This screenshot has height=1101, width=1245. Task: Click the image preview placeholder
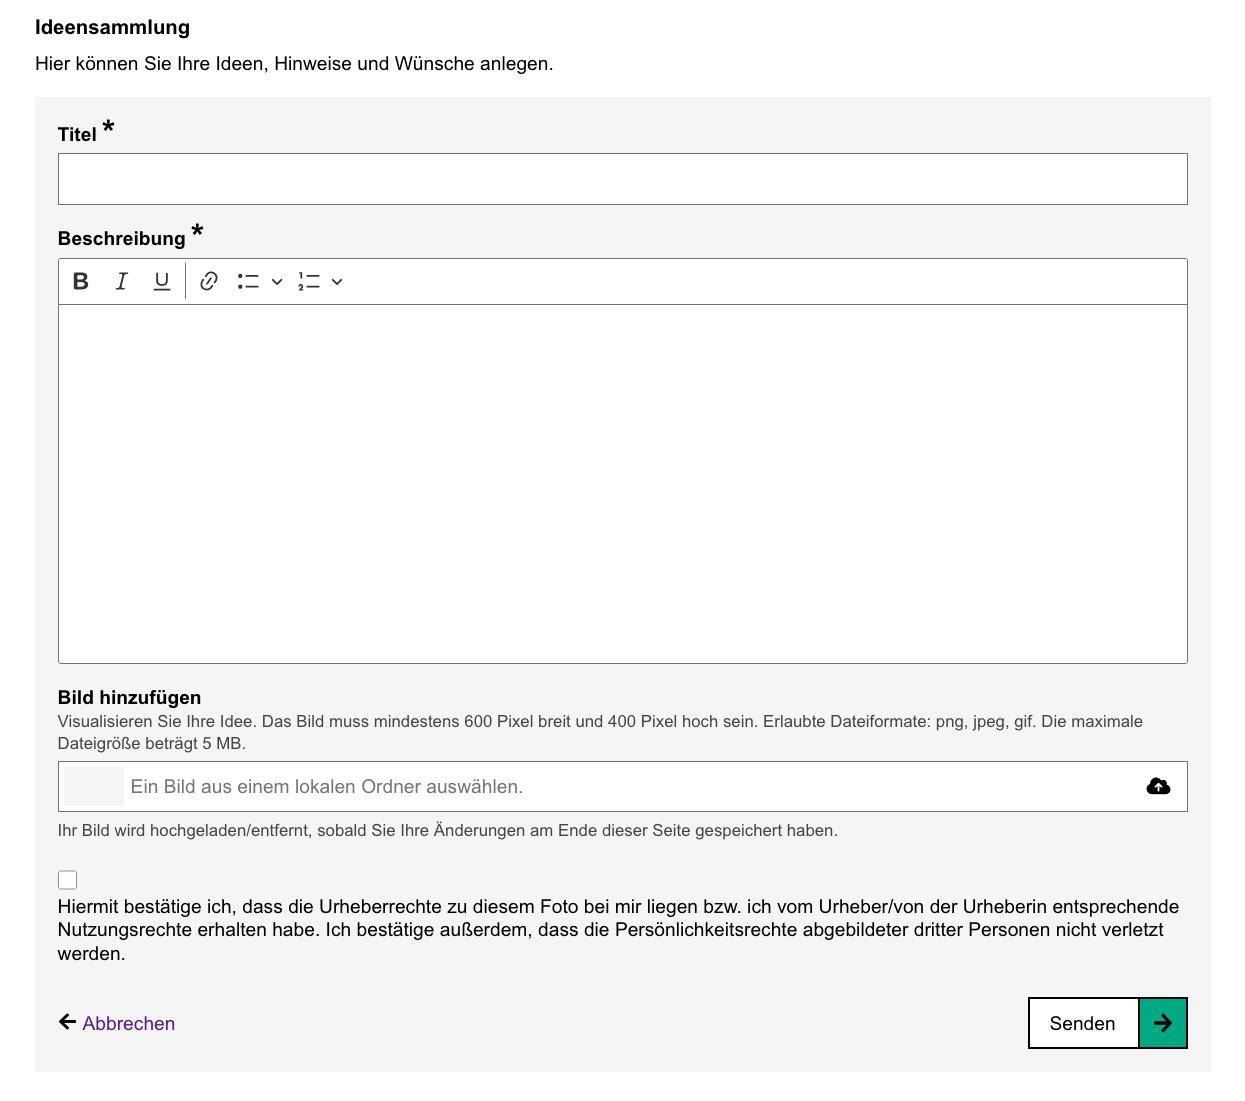(93, 787)
